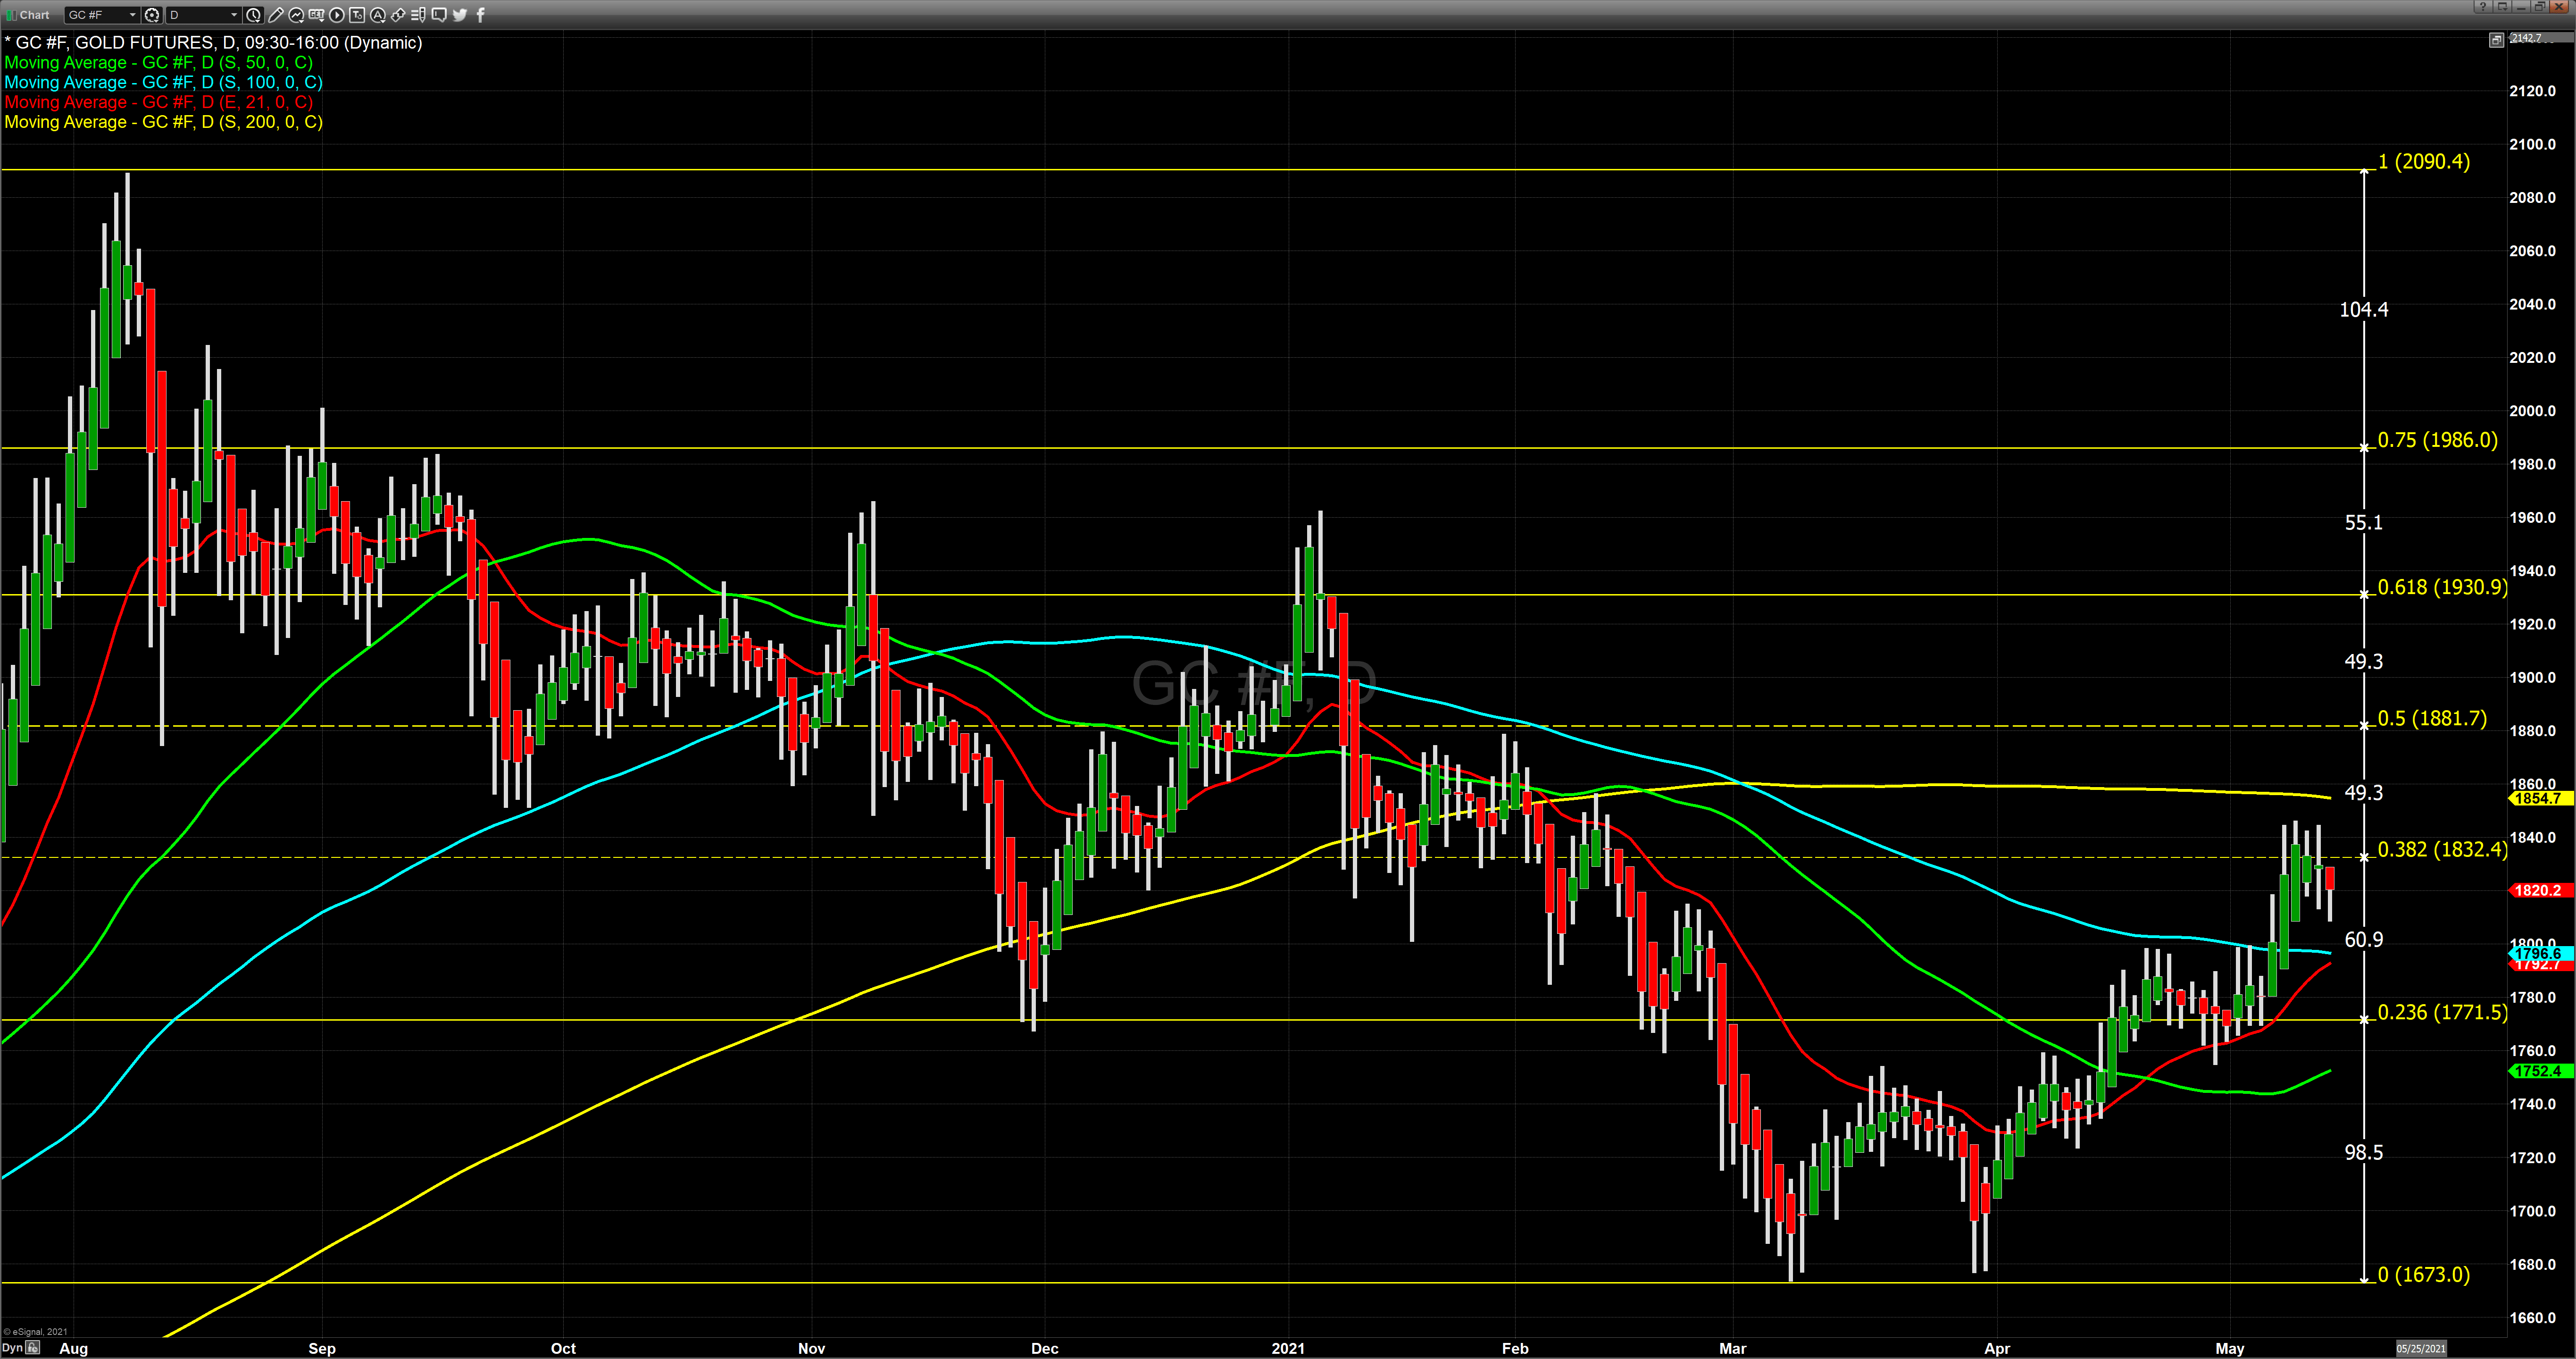This screenshot has height=1359, width=2576.
Task: Click the eSignal 2021 copyright text
Action: pyautogui.click(x=35, y=1331)
